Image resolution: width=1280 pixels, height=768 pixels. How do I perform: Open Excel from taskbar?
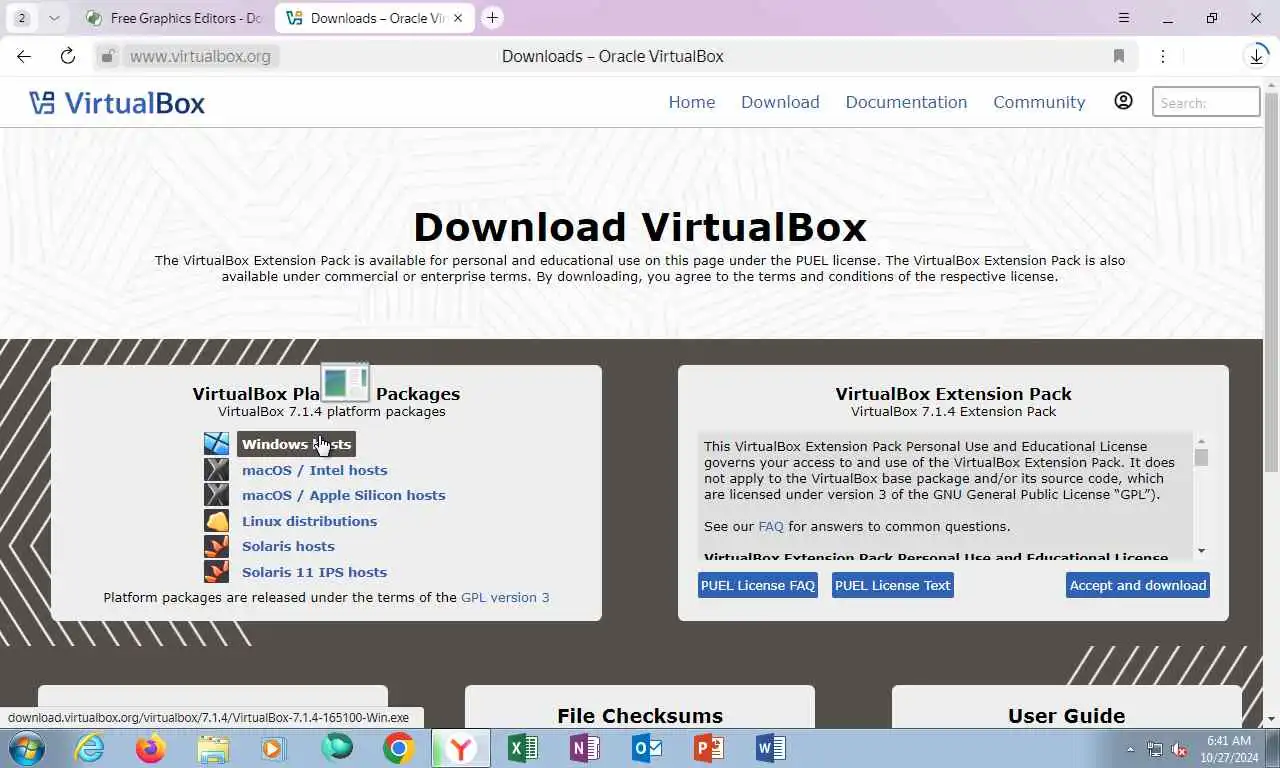(x=523, y=748)
